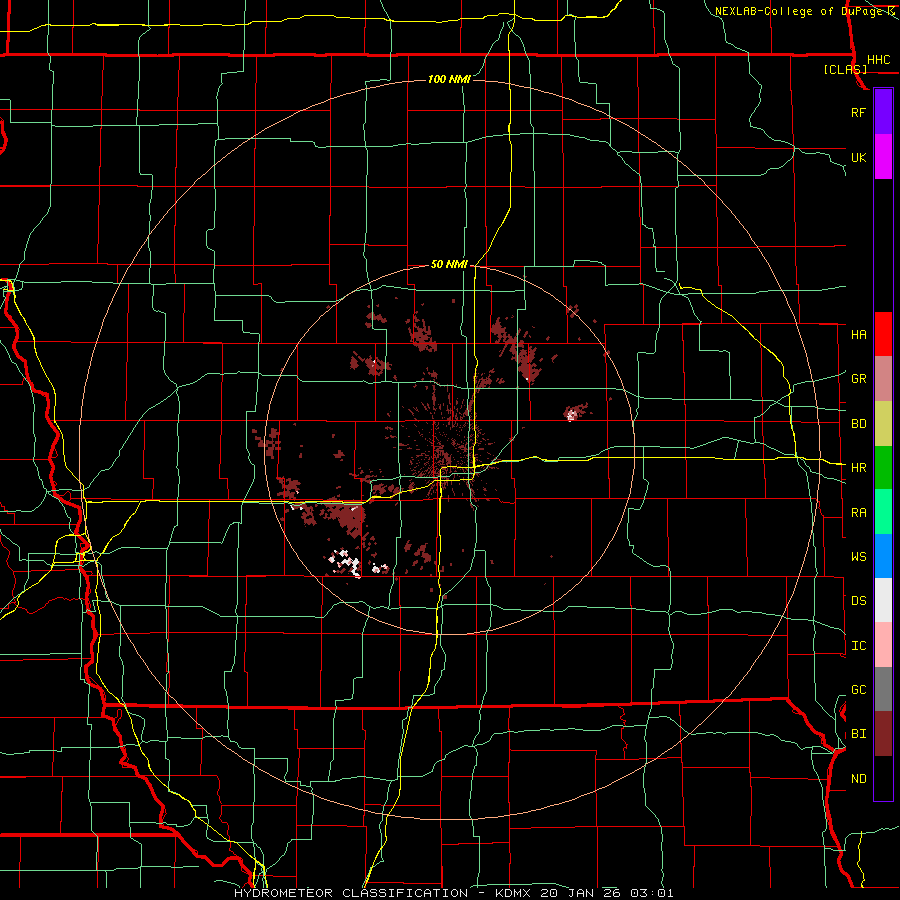Image resolution: width=900 pixels, height=900 pixels.
Task: Click the BI legend label
Action: point(859,734)
